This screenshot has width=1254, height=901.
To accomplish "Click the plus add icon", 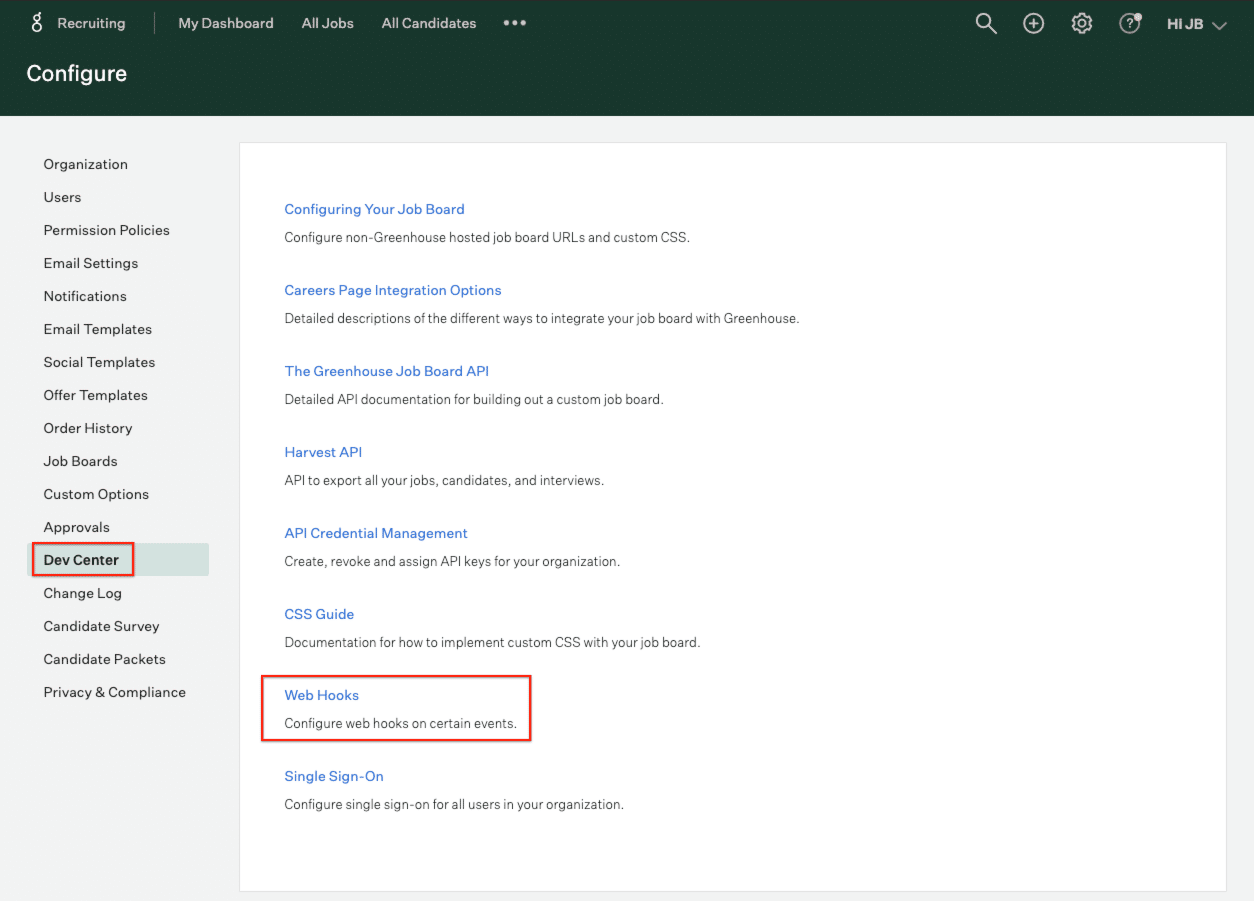I will 1034,24.
